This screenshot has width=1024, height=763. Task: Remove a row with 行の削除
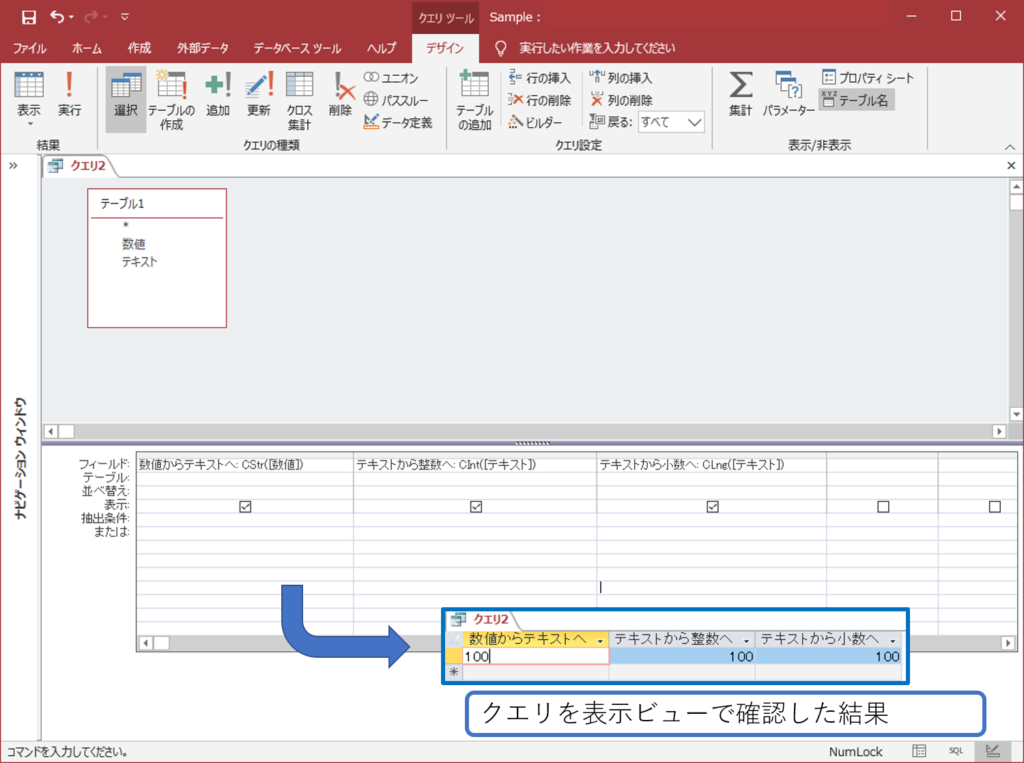(x=540, y=100)
